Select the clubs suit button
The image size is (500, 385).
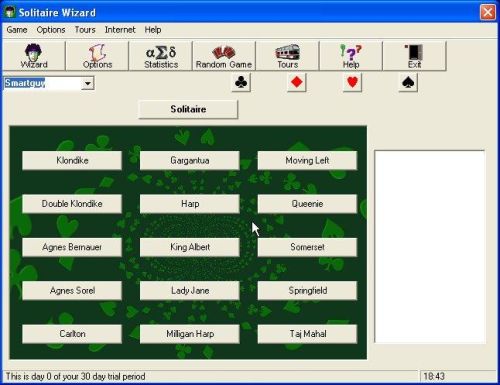coord(241,82)
